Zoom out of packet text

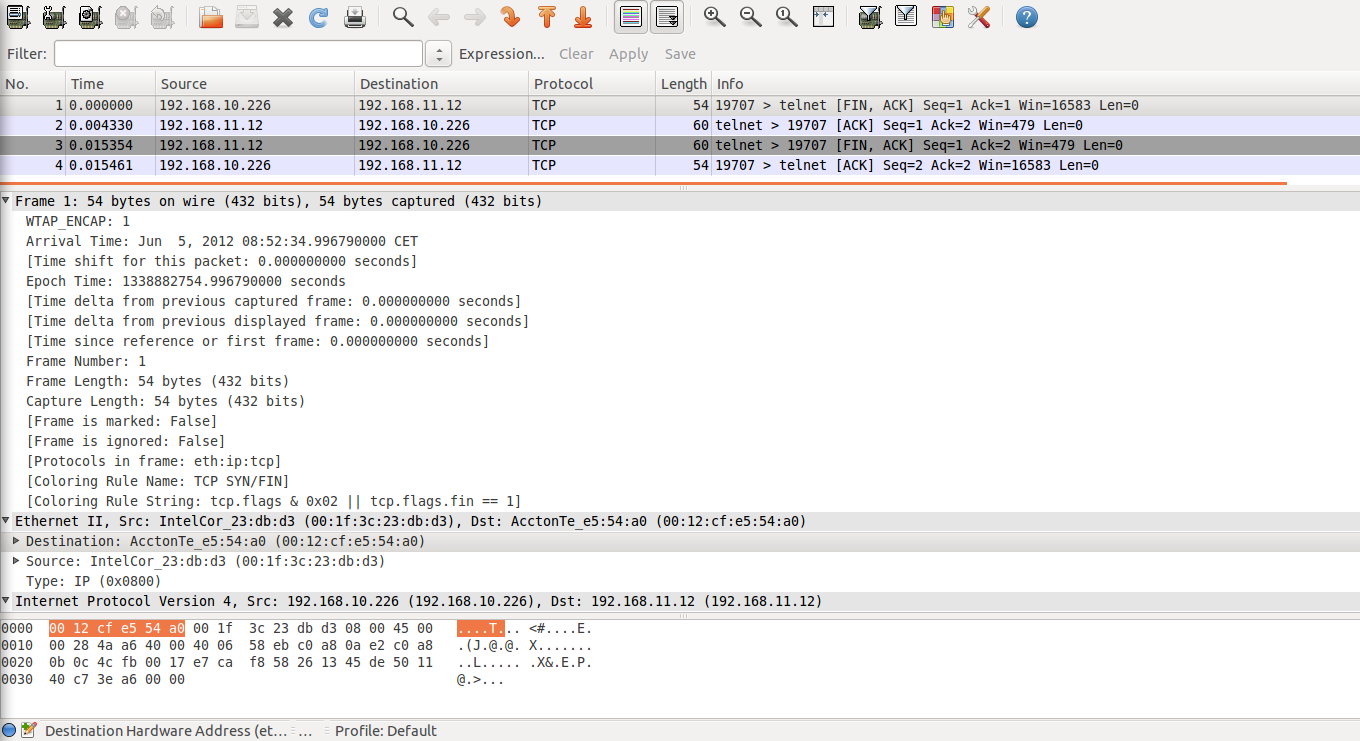pos(750,17)
